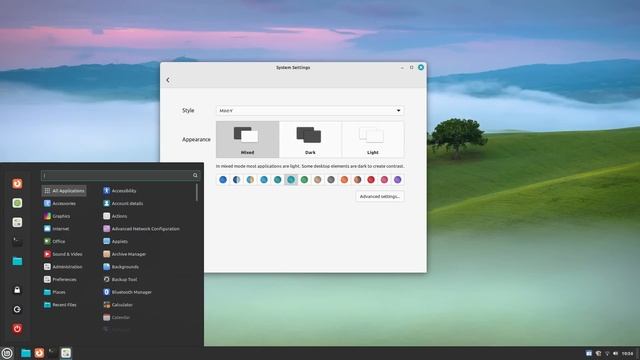The width and height of the screenshot is (640, 360).
Task: Select the Mixed appearance option
Action: [247, 139]
